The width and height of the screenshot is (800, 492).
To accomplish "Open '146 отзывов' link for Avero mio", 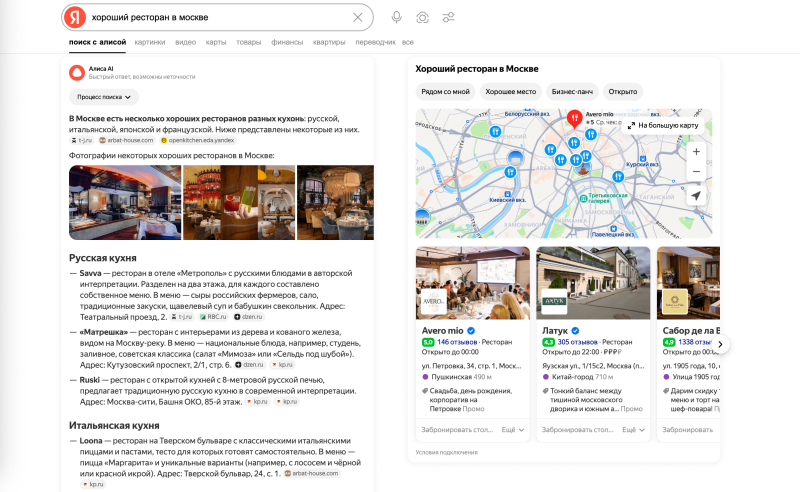I will [x=455, y=342].
